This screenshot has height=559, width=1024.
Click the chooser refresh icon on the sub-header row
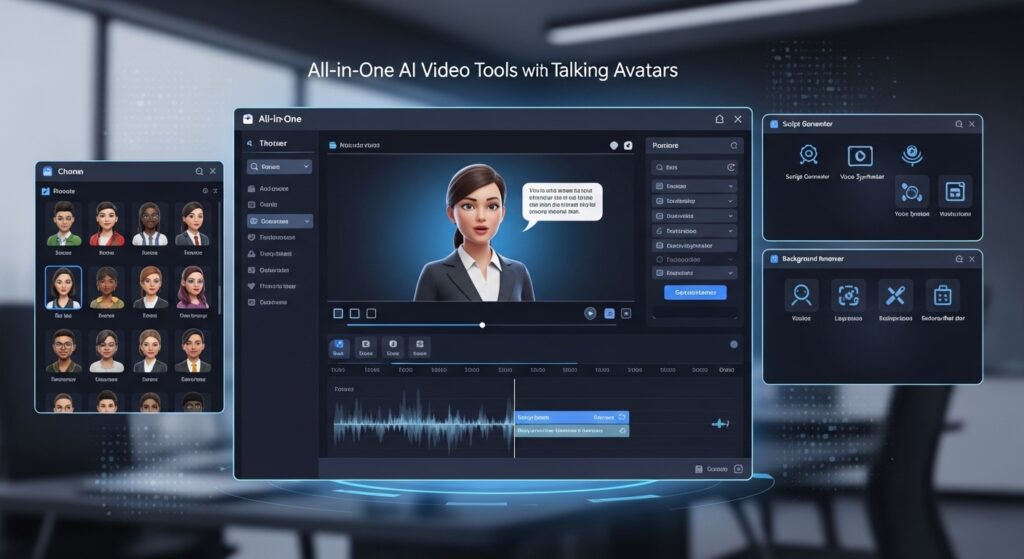(205, 191)
